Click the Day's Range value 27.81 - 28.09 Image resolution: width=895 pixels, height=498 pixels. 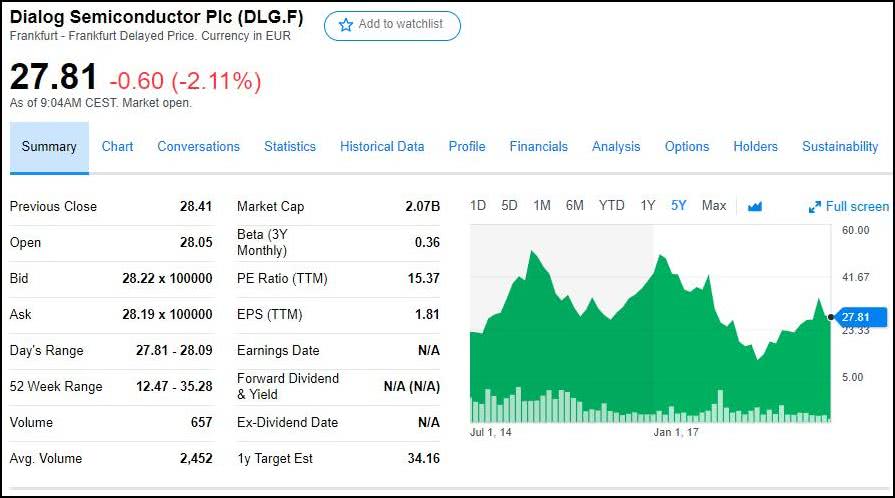pyautogui.click(x=174, y=350)
